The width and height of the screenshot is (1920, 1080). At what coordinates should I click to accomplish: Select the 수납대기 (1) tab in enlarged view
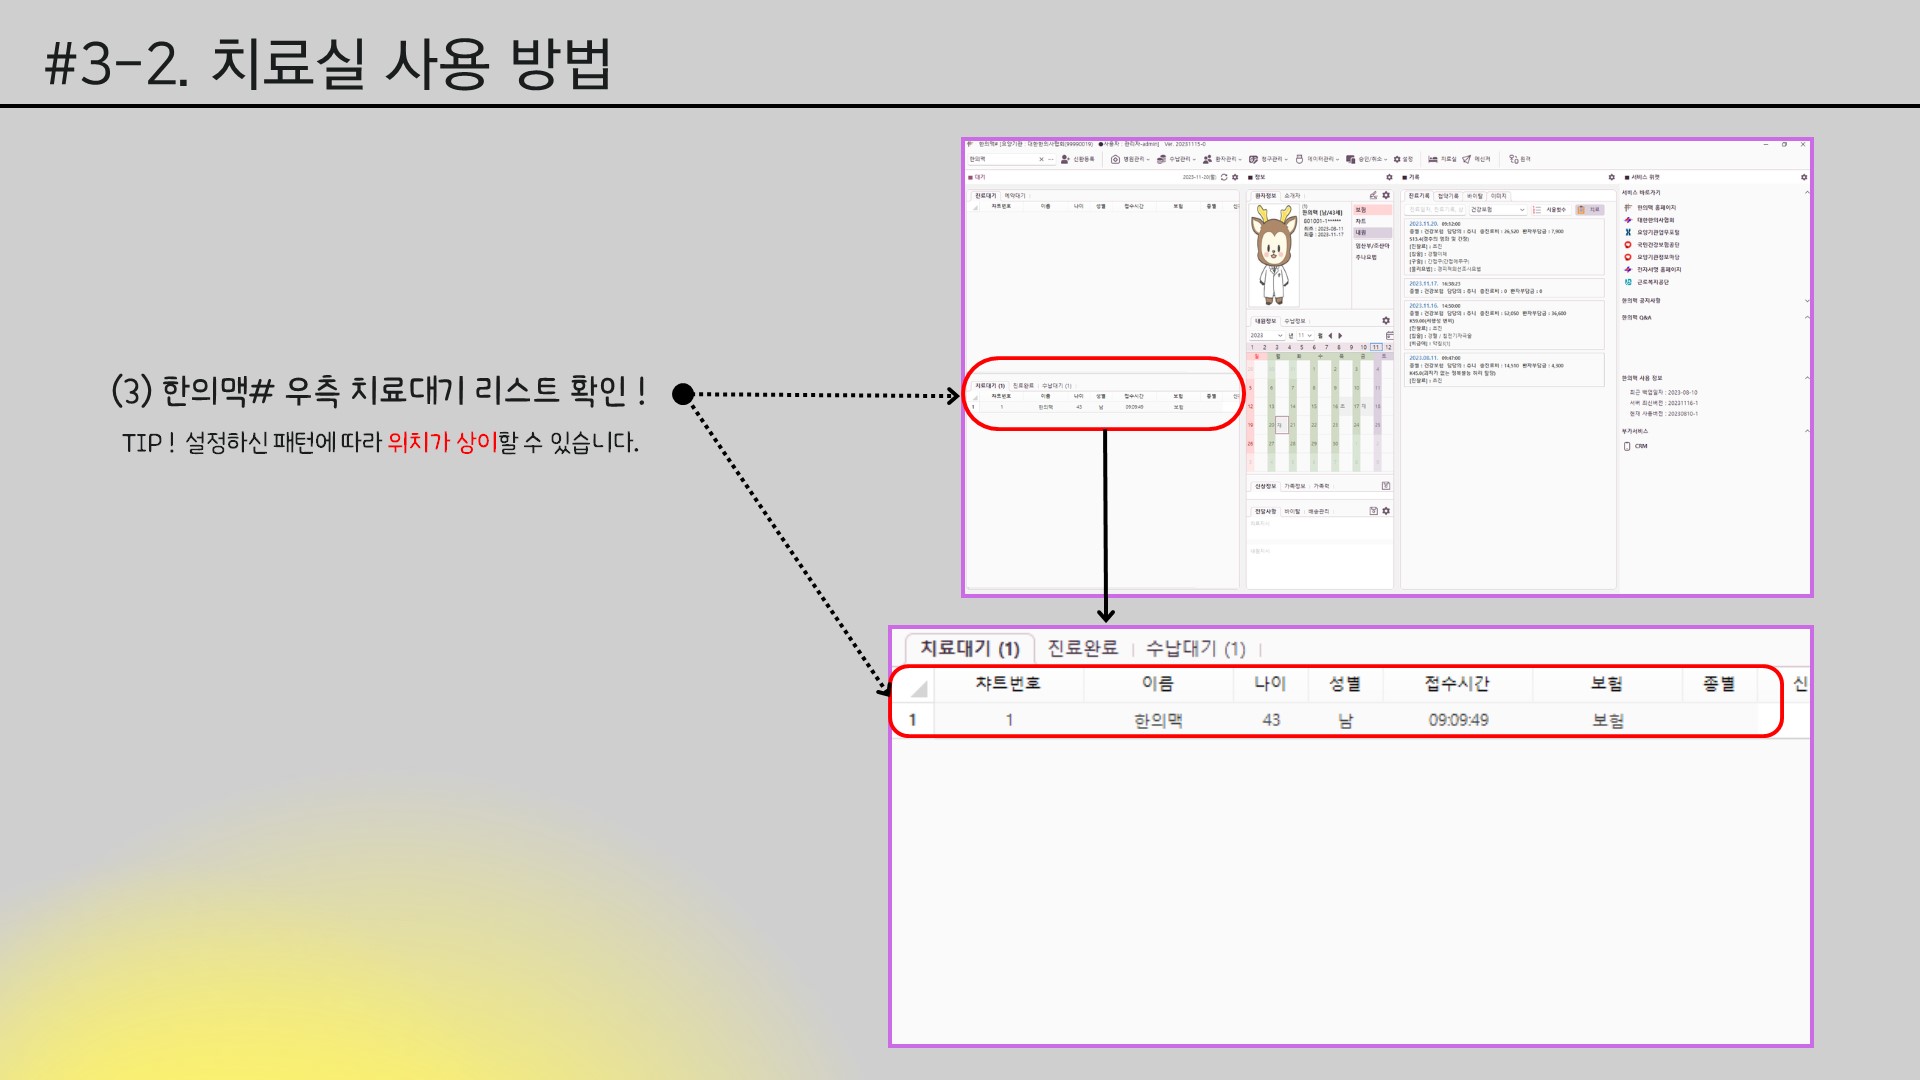point(1195,648)
